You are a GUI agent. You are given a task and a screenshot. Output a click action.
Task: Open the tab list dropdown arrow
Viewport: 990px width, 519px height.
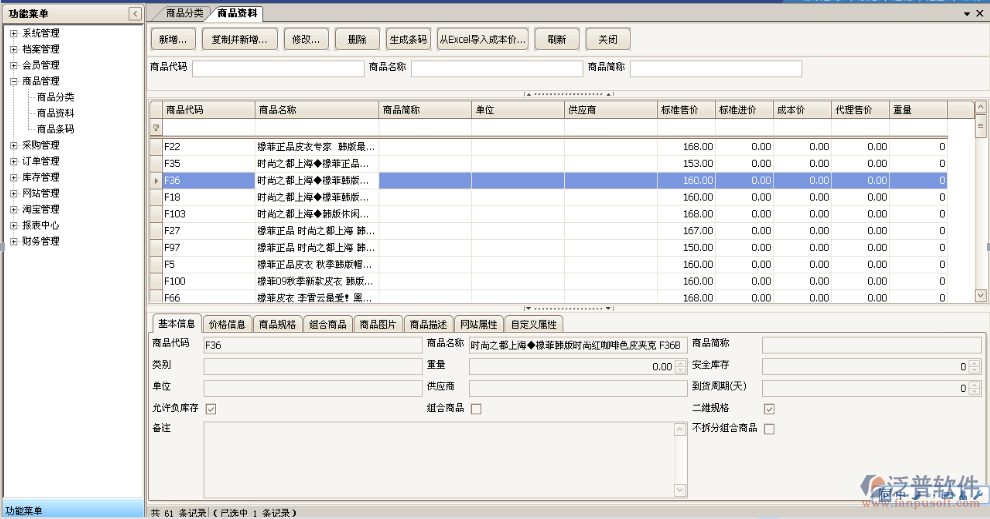click(x=966, y=14)
